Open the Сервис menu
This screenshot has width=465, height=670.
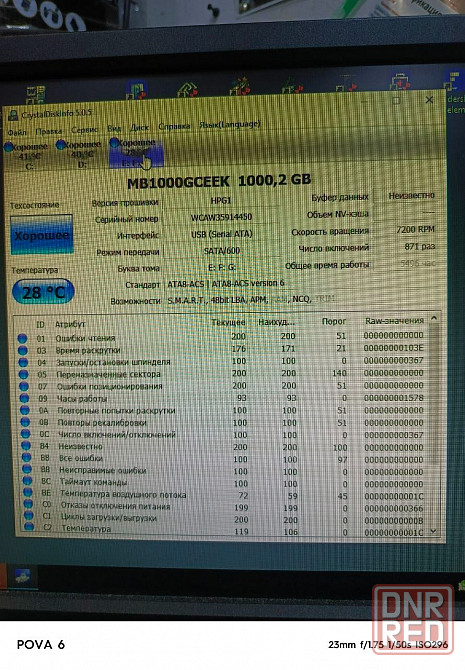click(x=84, y=129)
